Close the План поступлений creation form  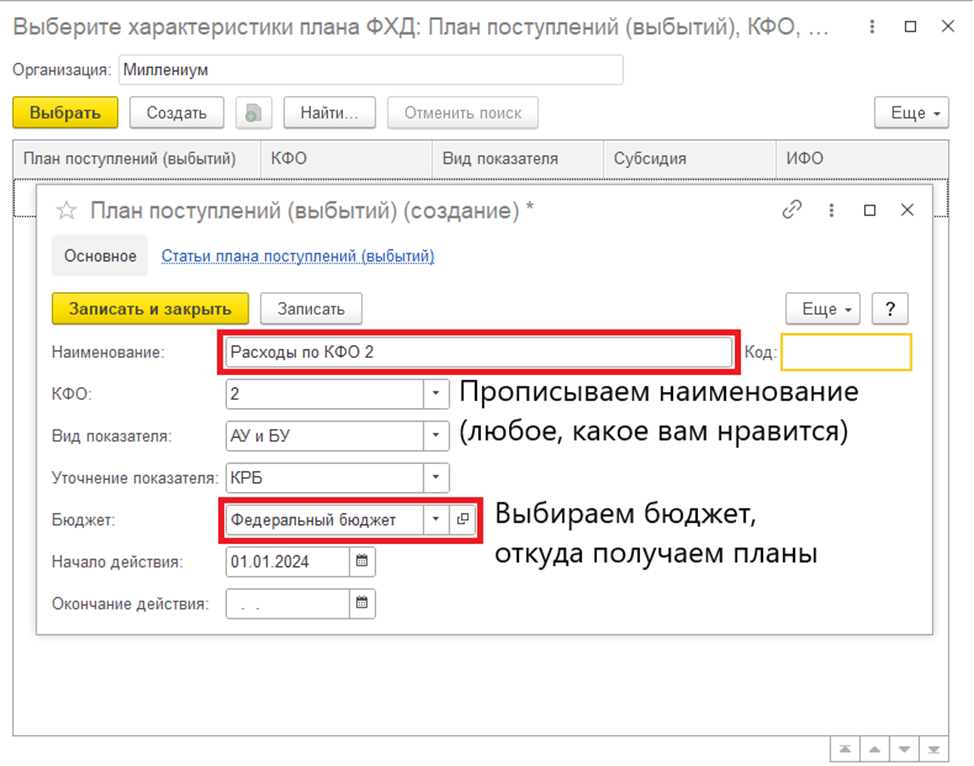[908, 211]
